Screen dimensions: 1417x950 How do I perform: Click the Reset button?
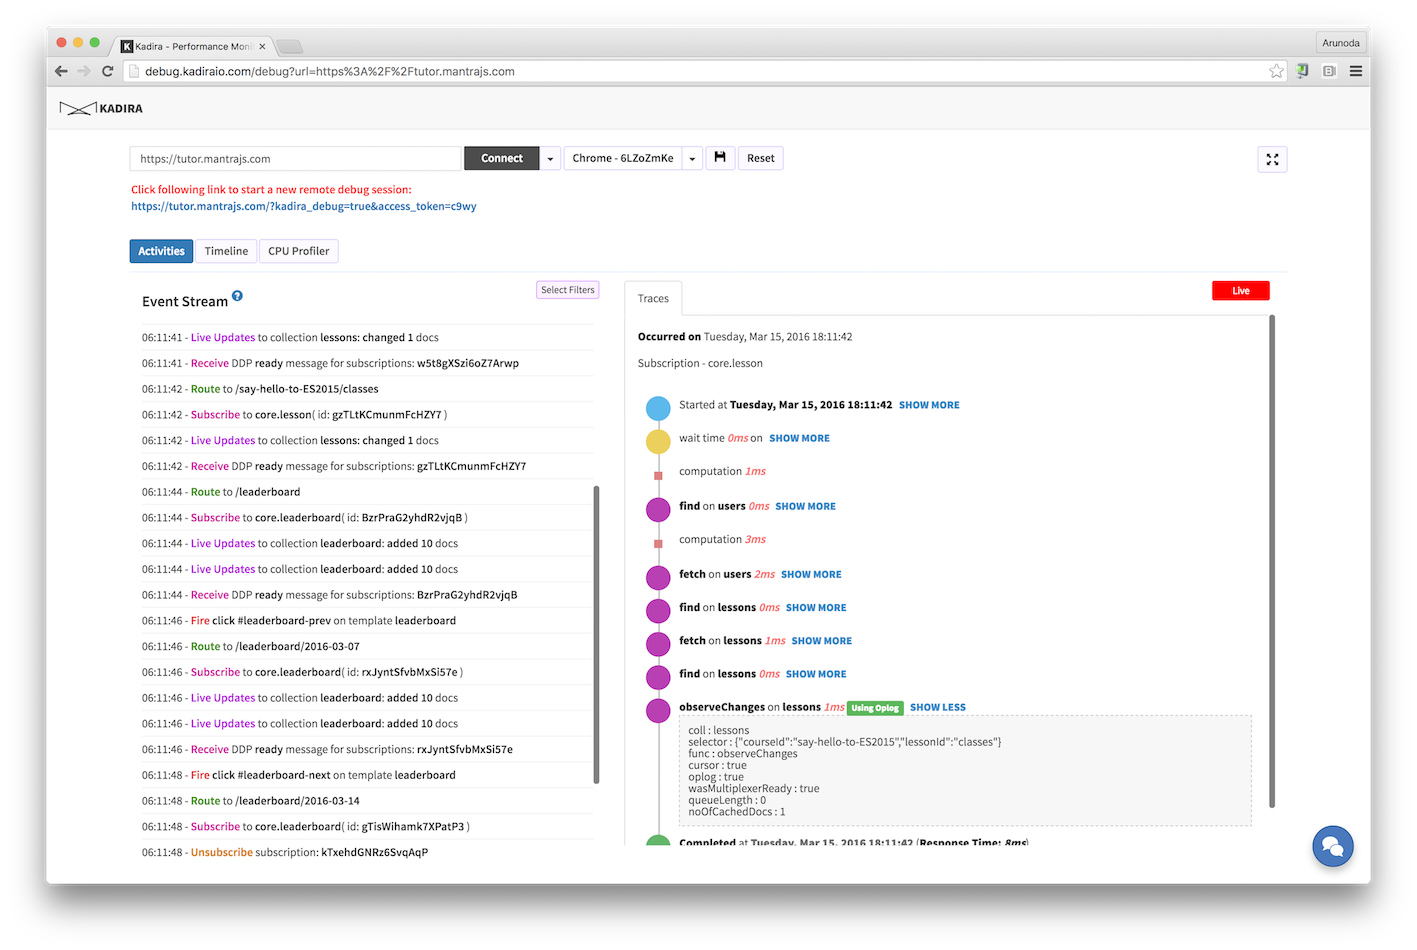(x=760, y=158)
